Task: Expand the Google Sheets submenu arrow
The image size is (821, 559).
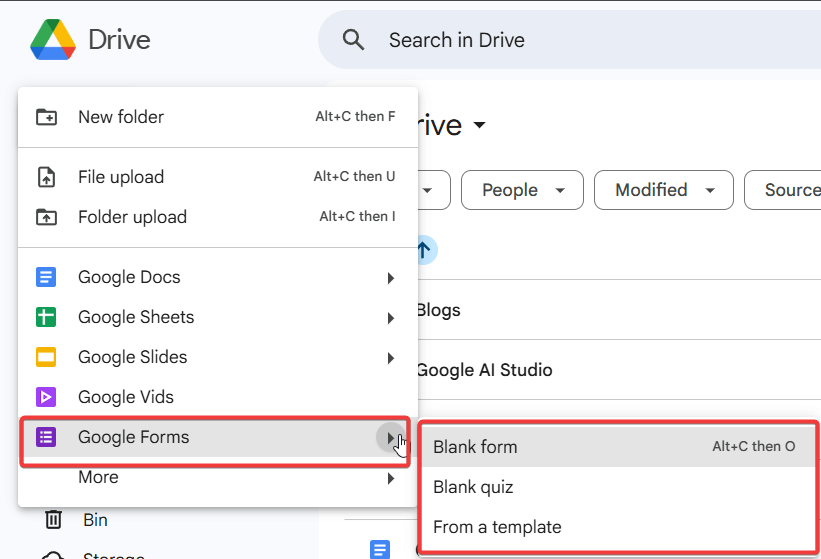Action: 391,318
